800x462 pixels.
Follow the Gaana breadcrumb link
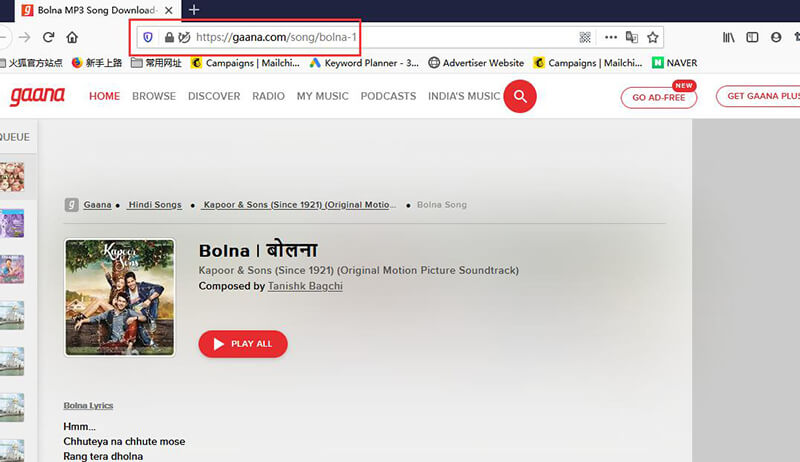97,204
